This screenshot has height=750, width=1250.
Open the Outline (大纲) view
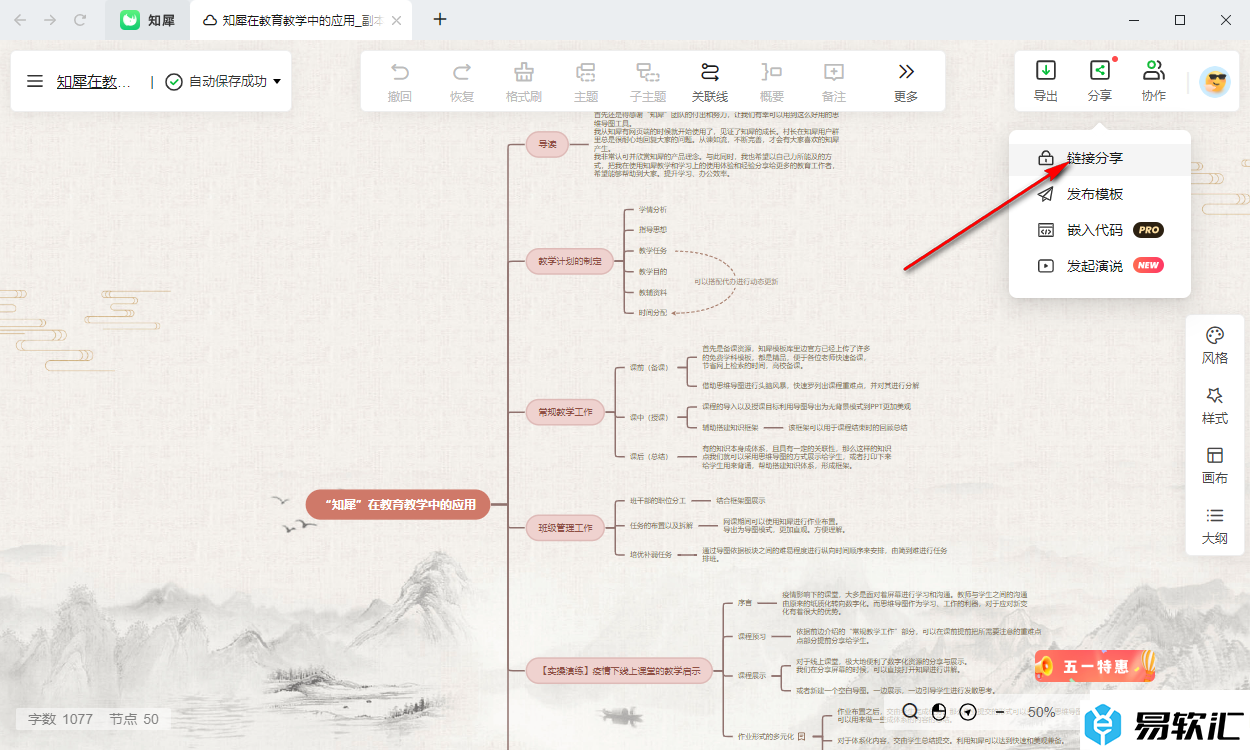click(x=1215, y=526)
